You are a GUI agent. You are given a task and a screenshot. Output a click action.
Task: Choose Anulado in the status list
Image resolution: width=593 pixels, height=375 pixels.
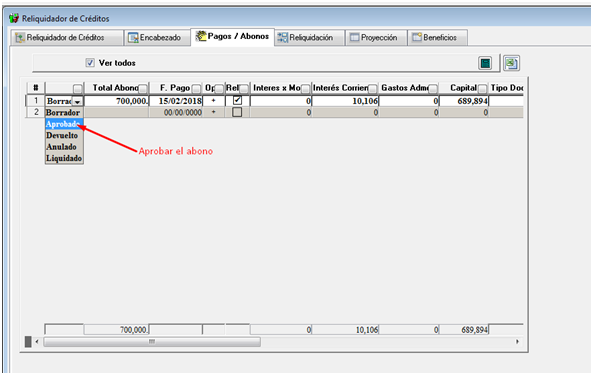(61, 147)
